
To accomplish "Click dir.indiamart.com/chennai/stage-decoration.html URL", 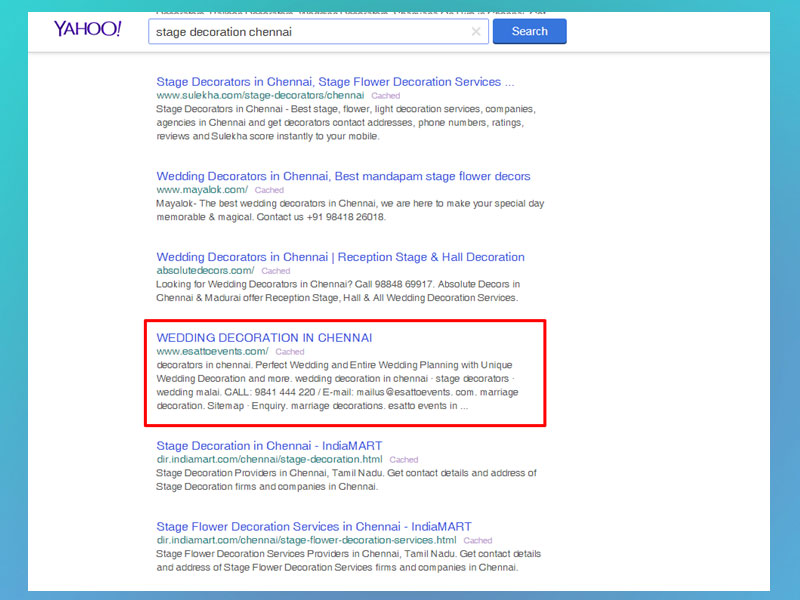I will click(269, 459).
